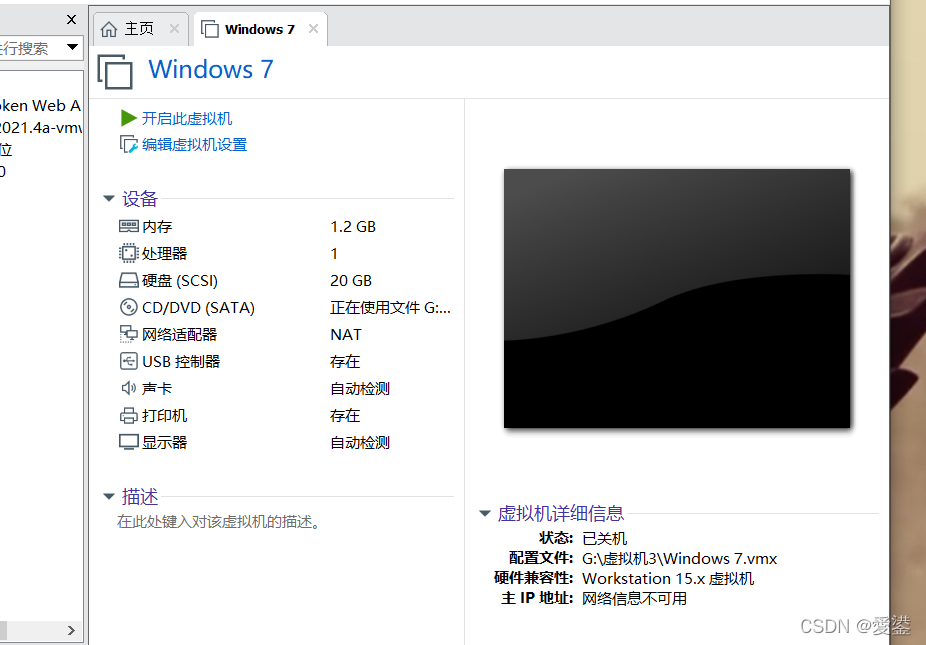This screenshot has height=645, width=926.
Task: Open 编辑虚拟机设置 link
Action: click(x=194, y=145)
